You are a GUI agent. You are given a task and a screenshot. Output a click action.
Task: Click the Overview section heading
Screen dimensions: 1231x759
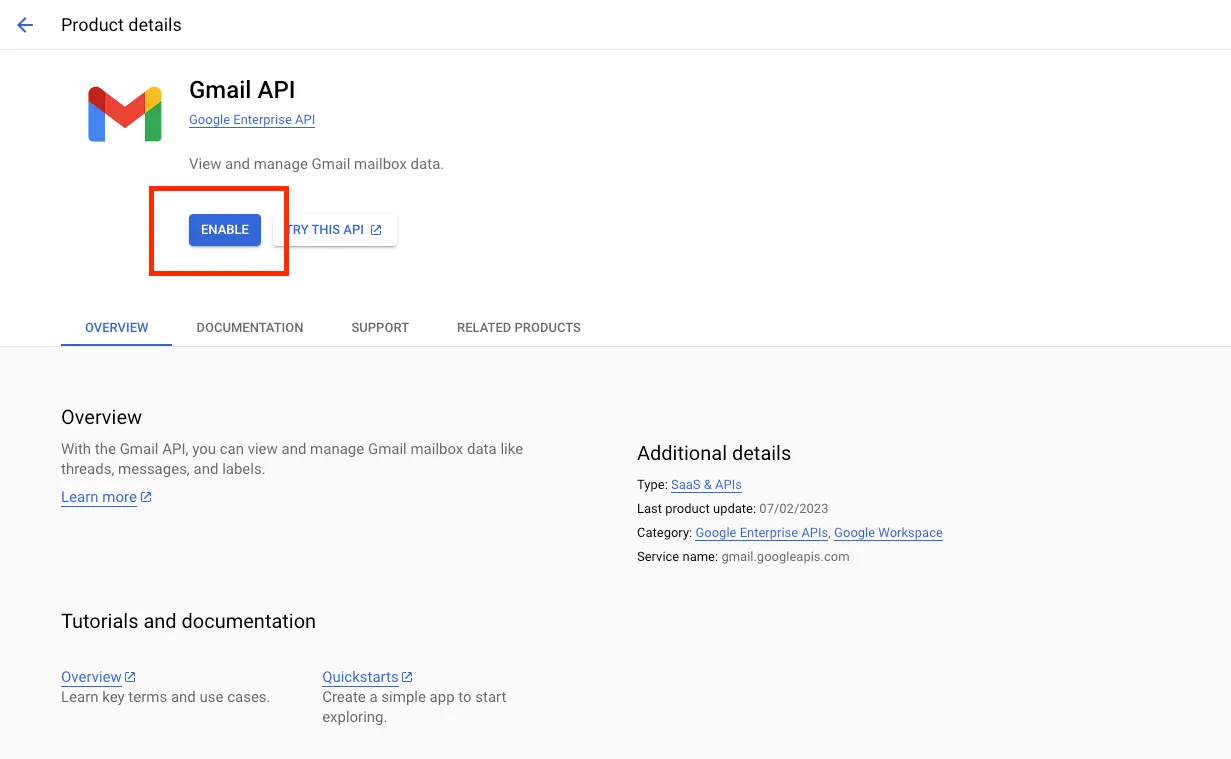click(x=101, y=417)
